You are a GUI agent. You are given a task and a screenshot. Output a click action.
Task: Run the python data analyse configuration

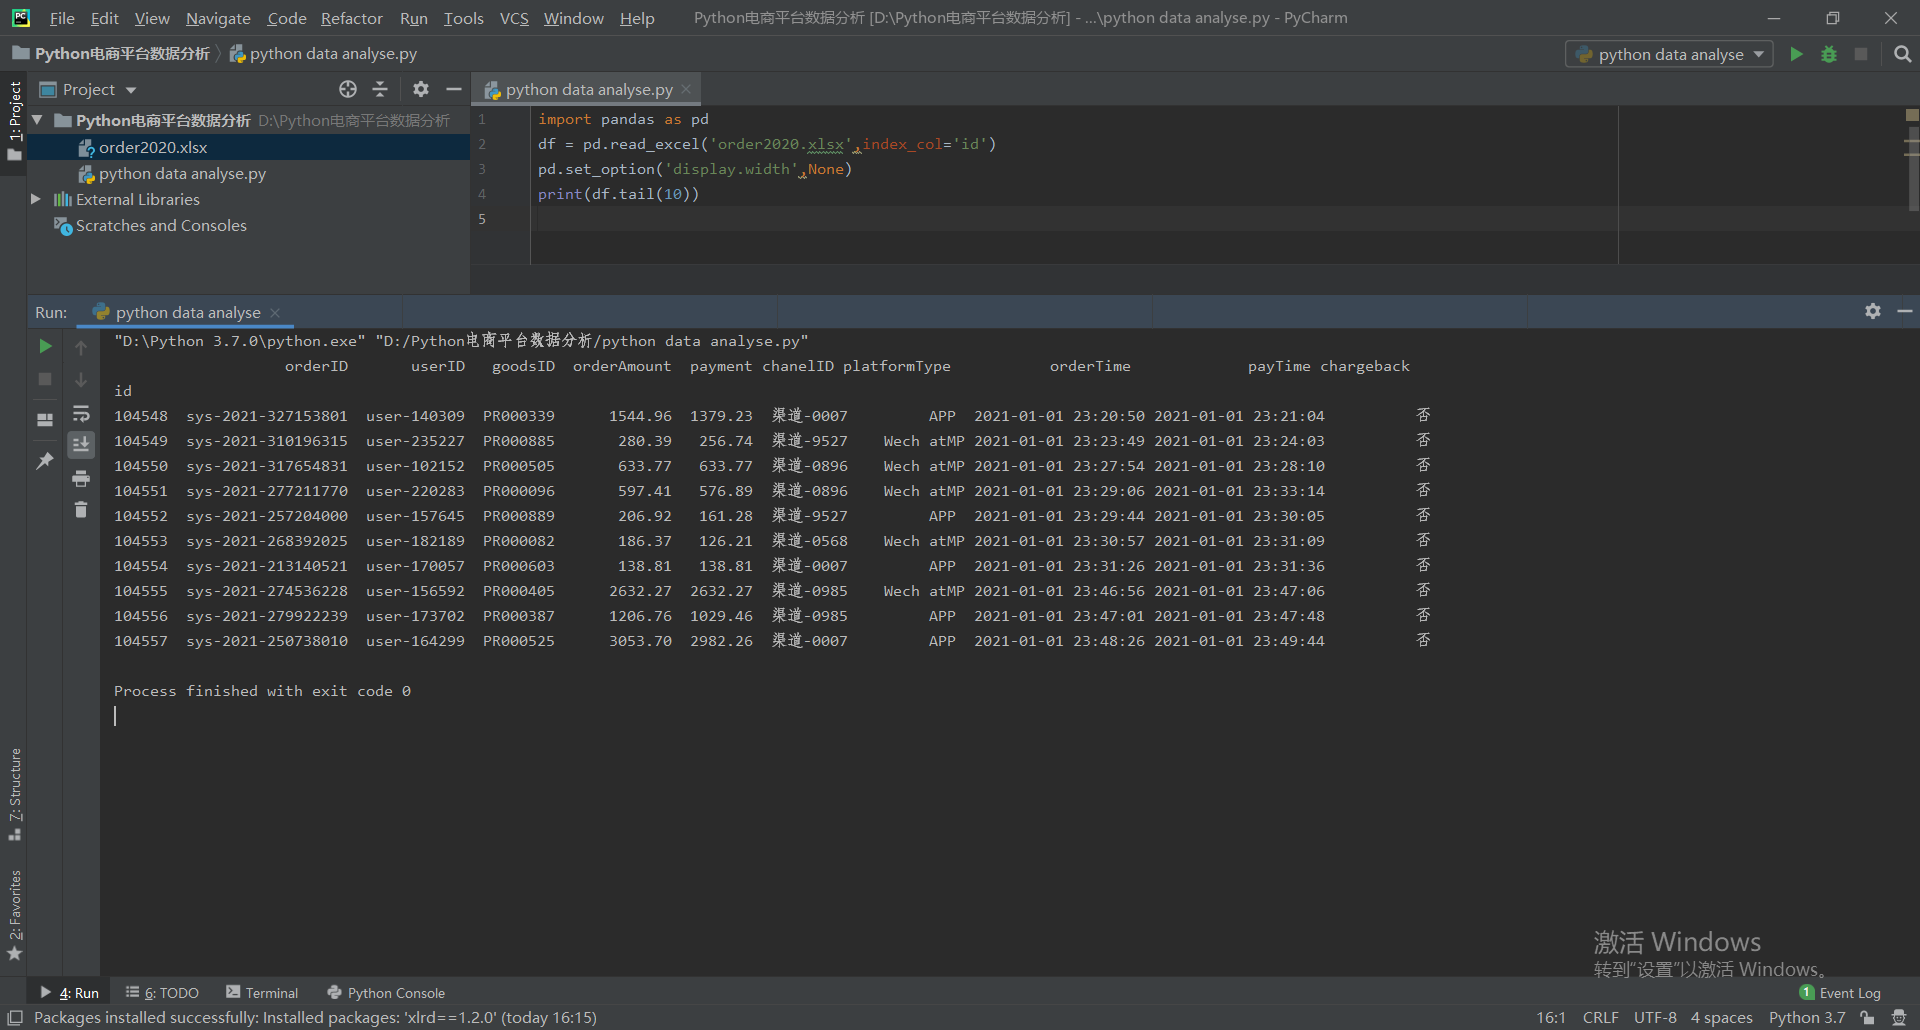[x=1796, y=54]
